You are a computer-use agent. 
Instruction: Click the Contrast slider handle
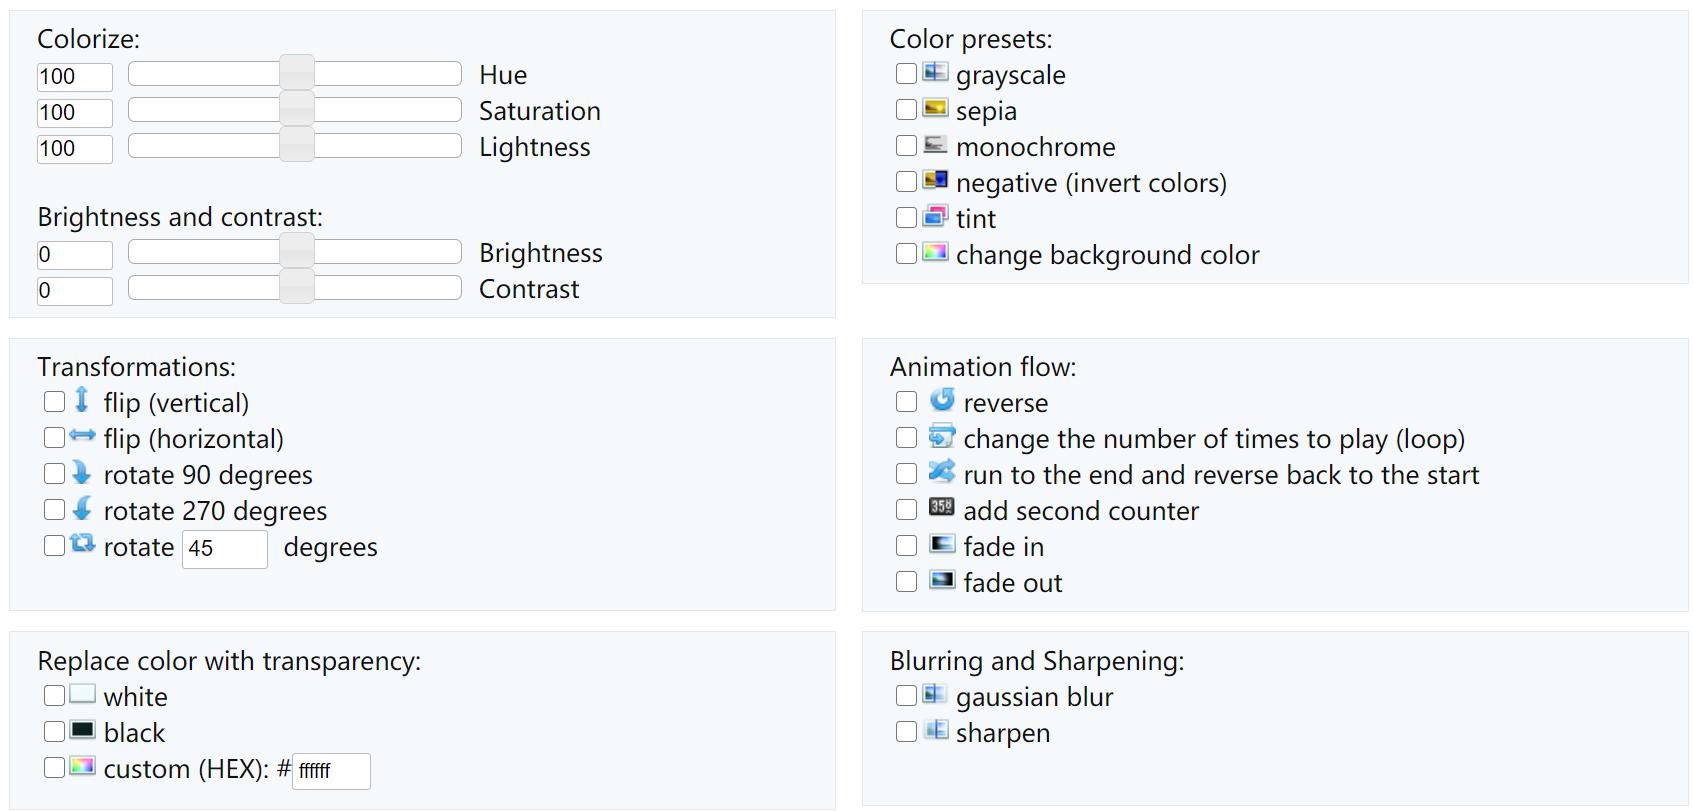click(296, 288)
